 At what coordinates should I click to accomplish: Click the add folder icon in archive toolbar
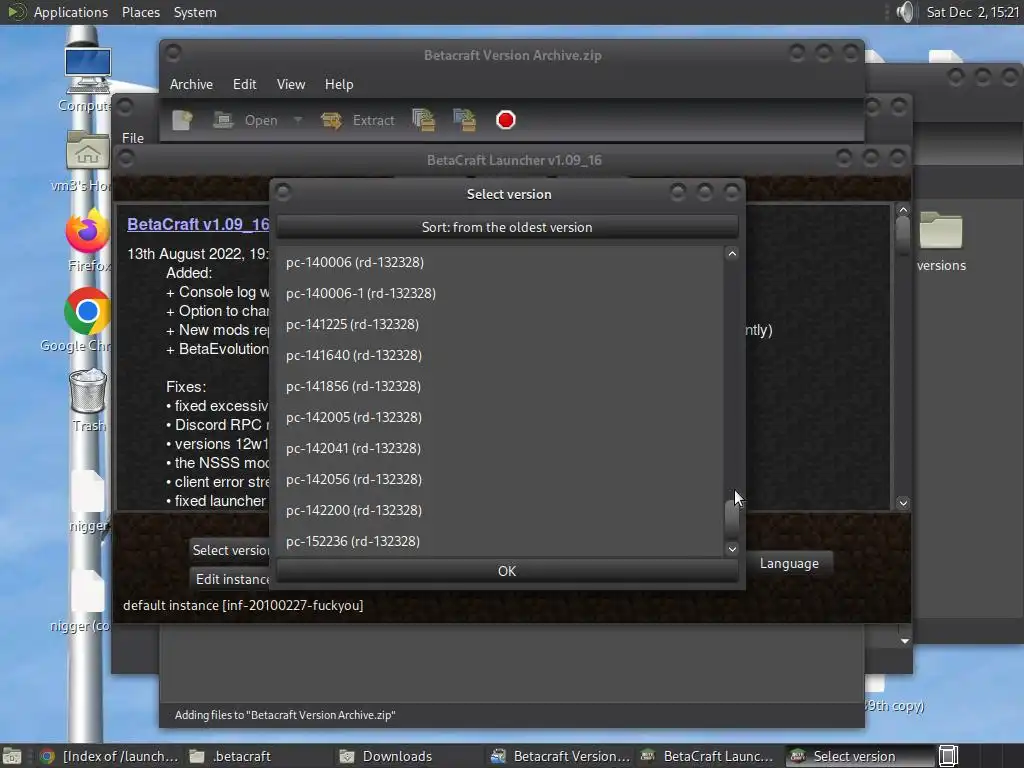coord(464,120)
